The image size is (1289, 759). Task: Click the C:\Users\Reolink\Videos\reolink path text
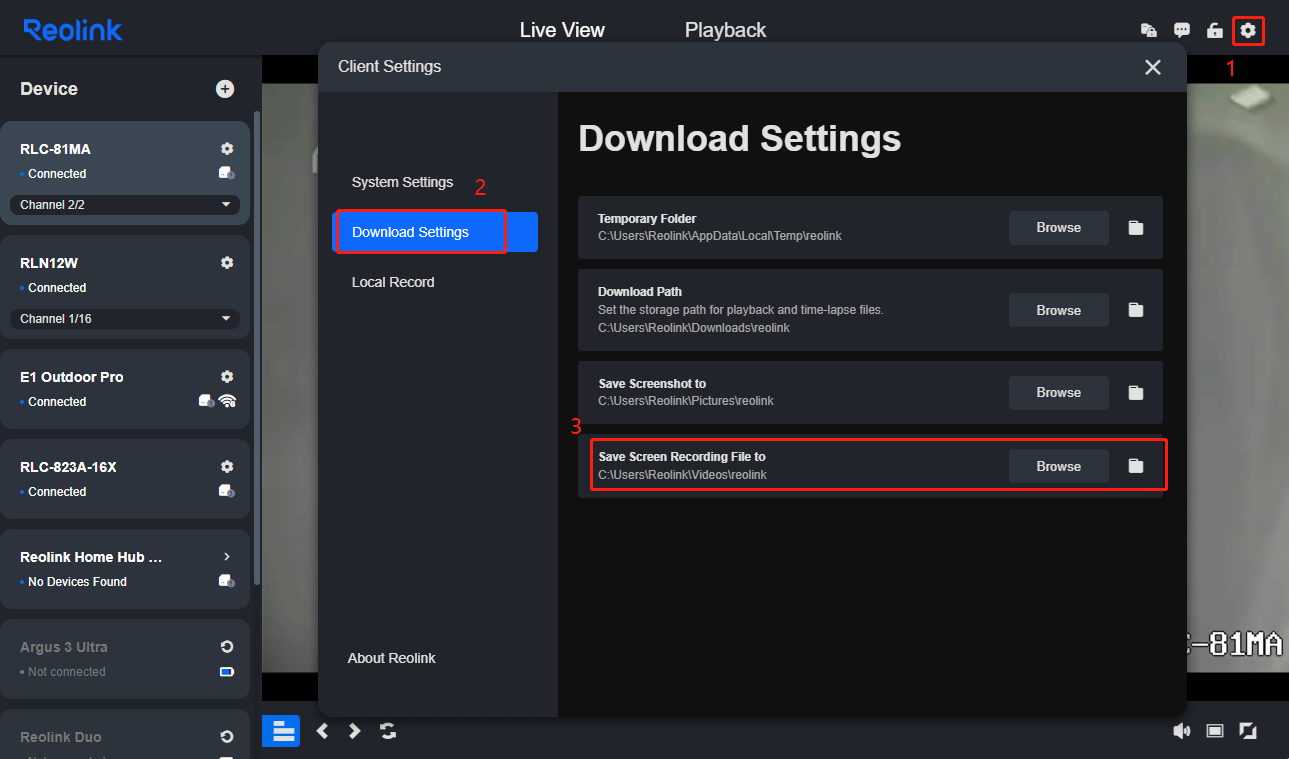[x=683, y=475]
